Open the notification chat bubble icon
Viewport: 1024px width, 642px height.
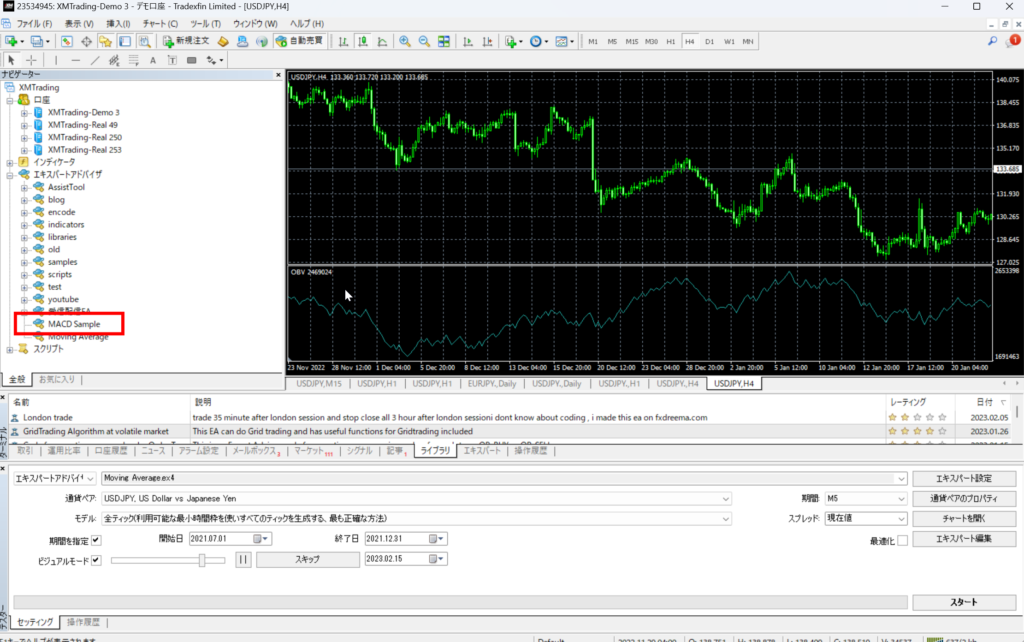coord(1014,41)
